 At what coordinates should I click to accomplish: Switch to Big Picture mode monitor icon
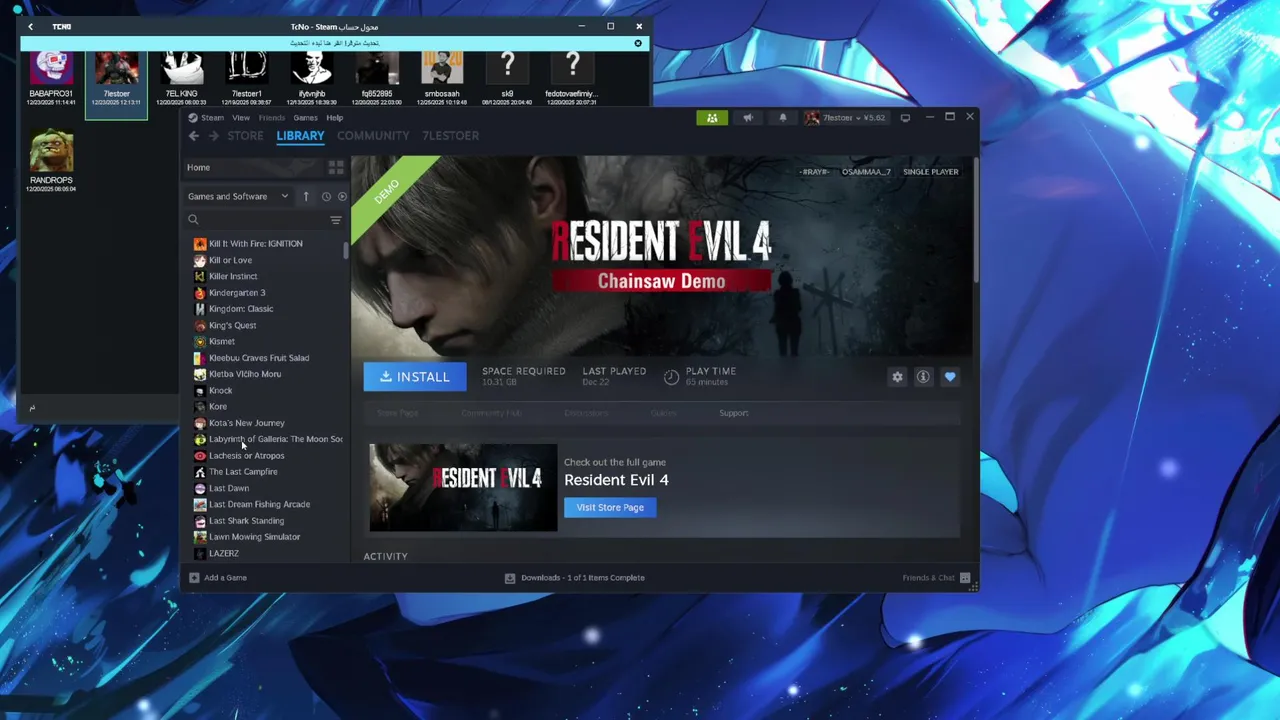coord(905,118)
